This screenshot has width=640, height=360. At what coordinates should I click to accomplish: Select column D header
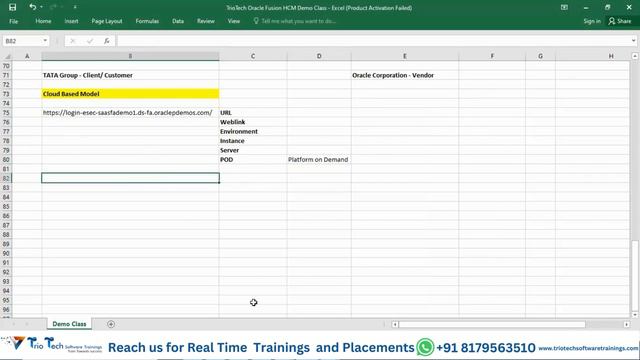[319, 56]
